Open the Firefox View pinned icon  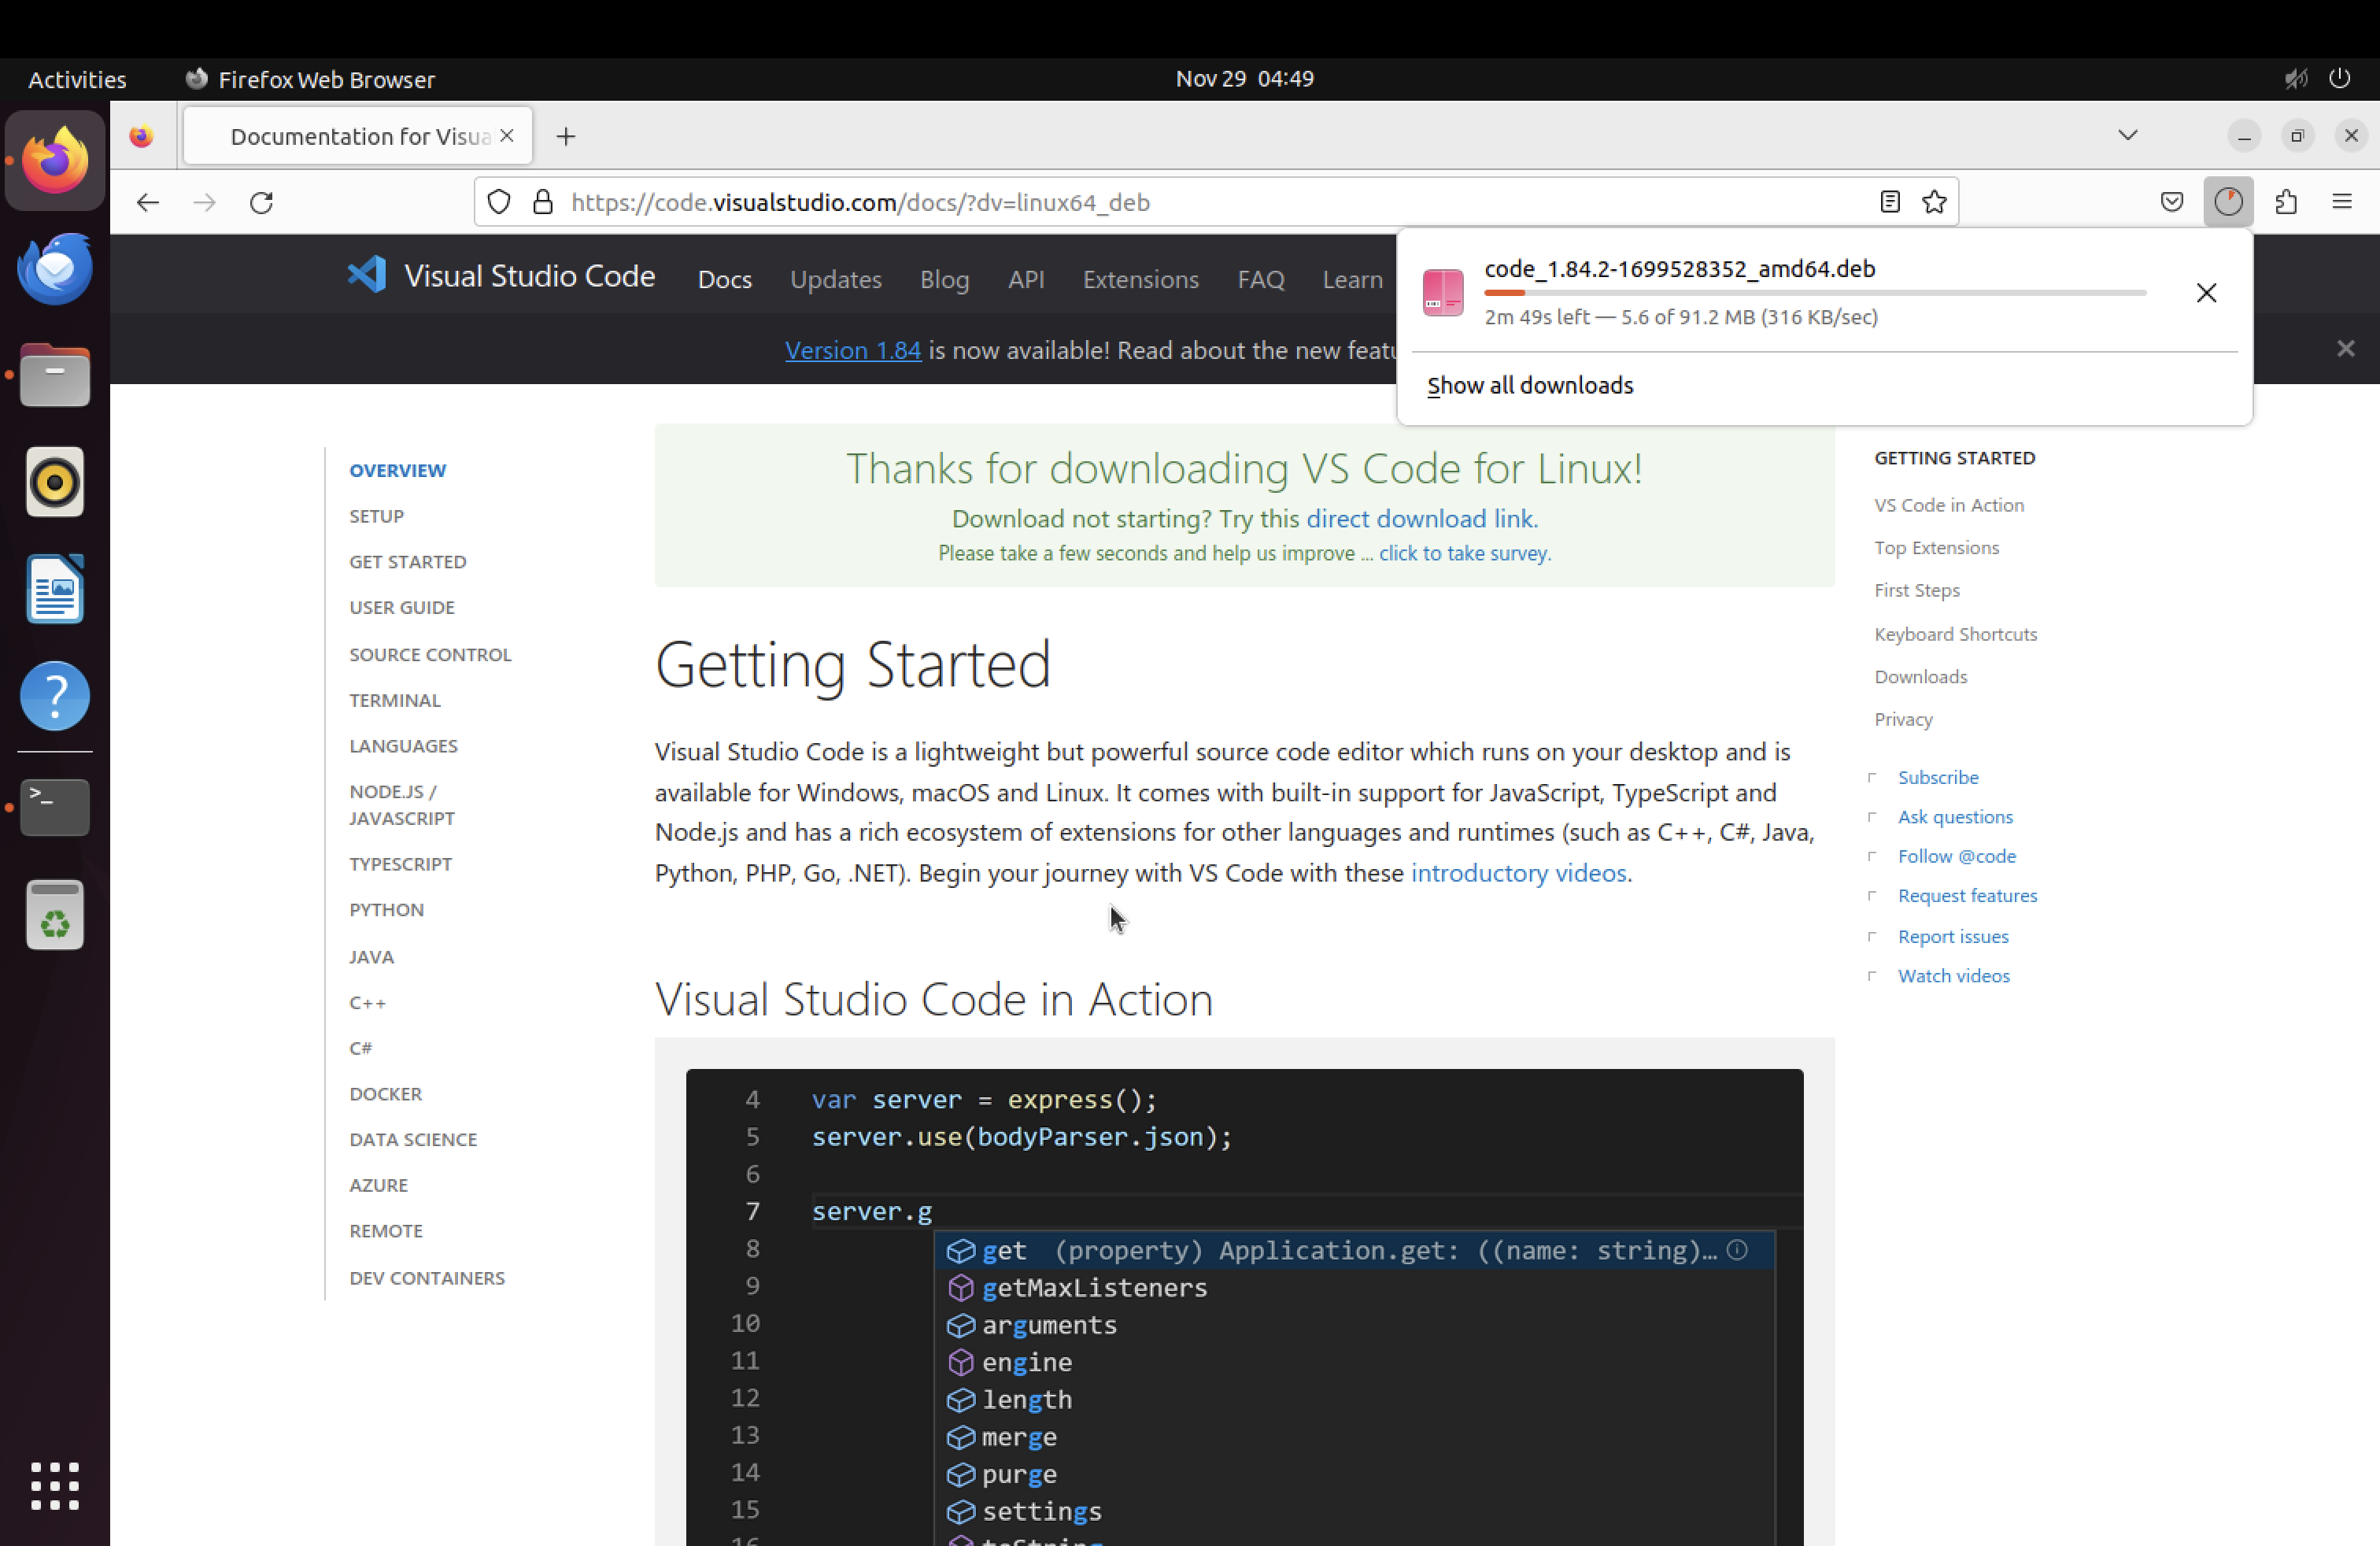142,136
